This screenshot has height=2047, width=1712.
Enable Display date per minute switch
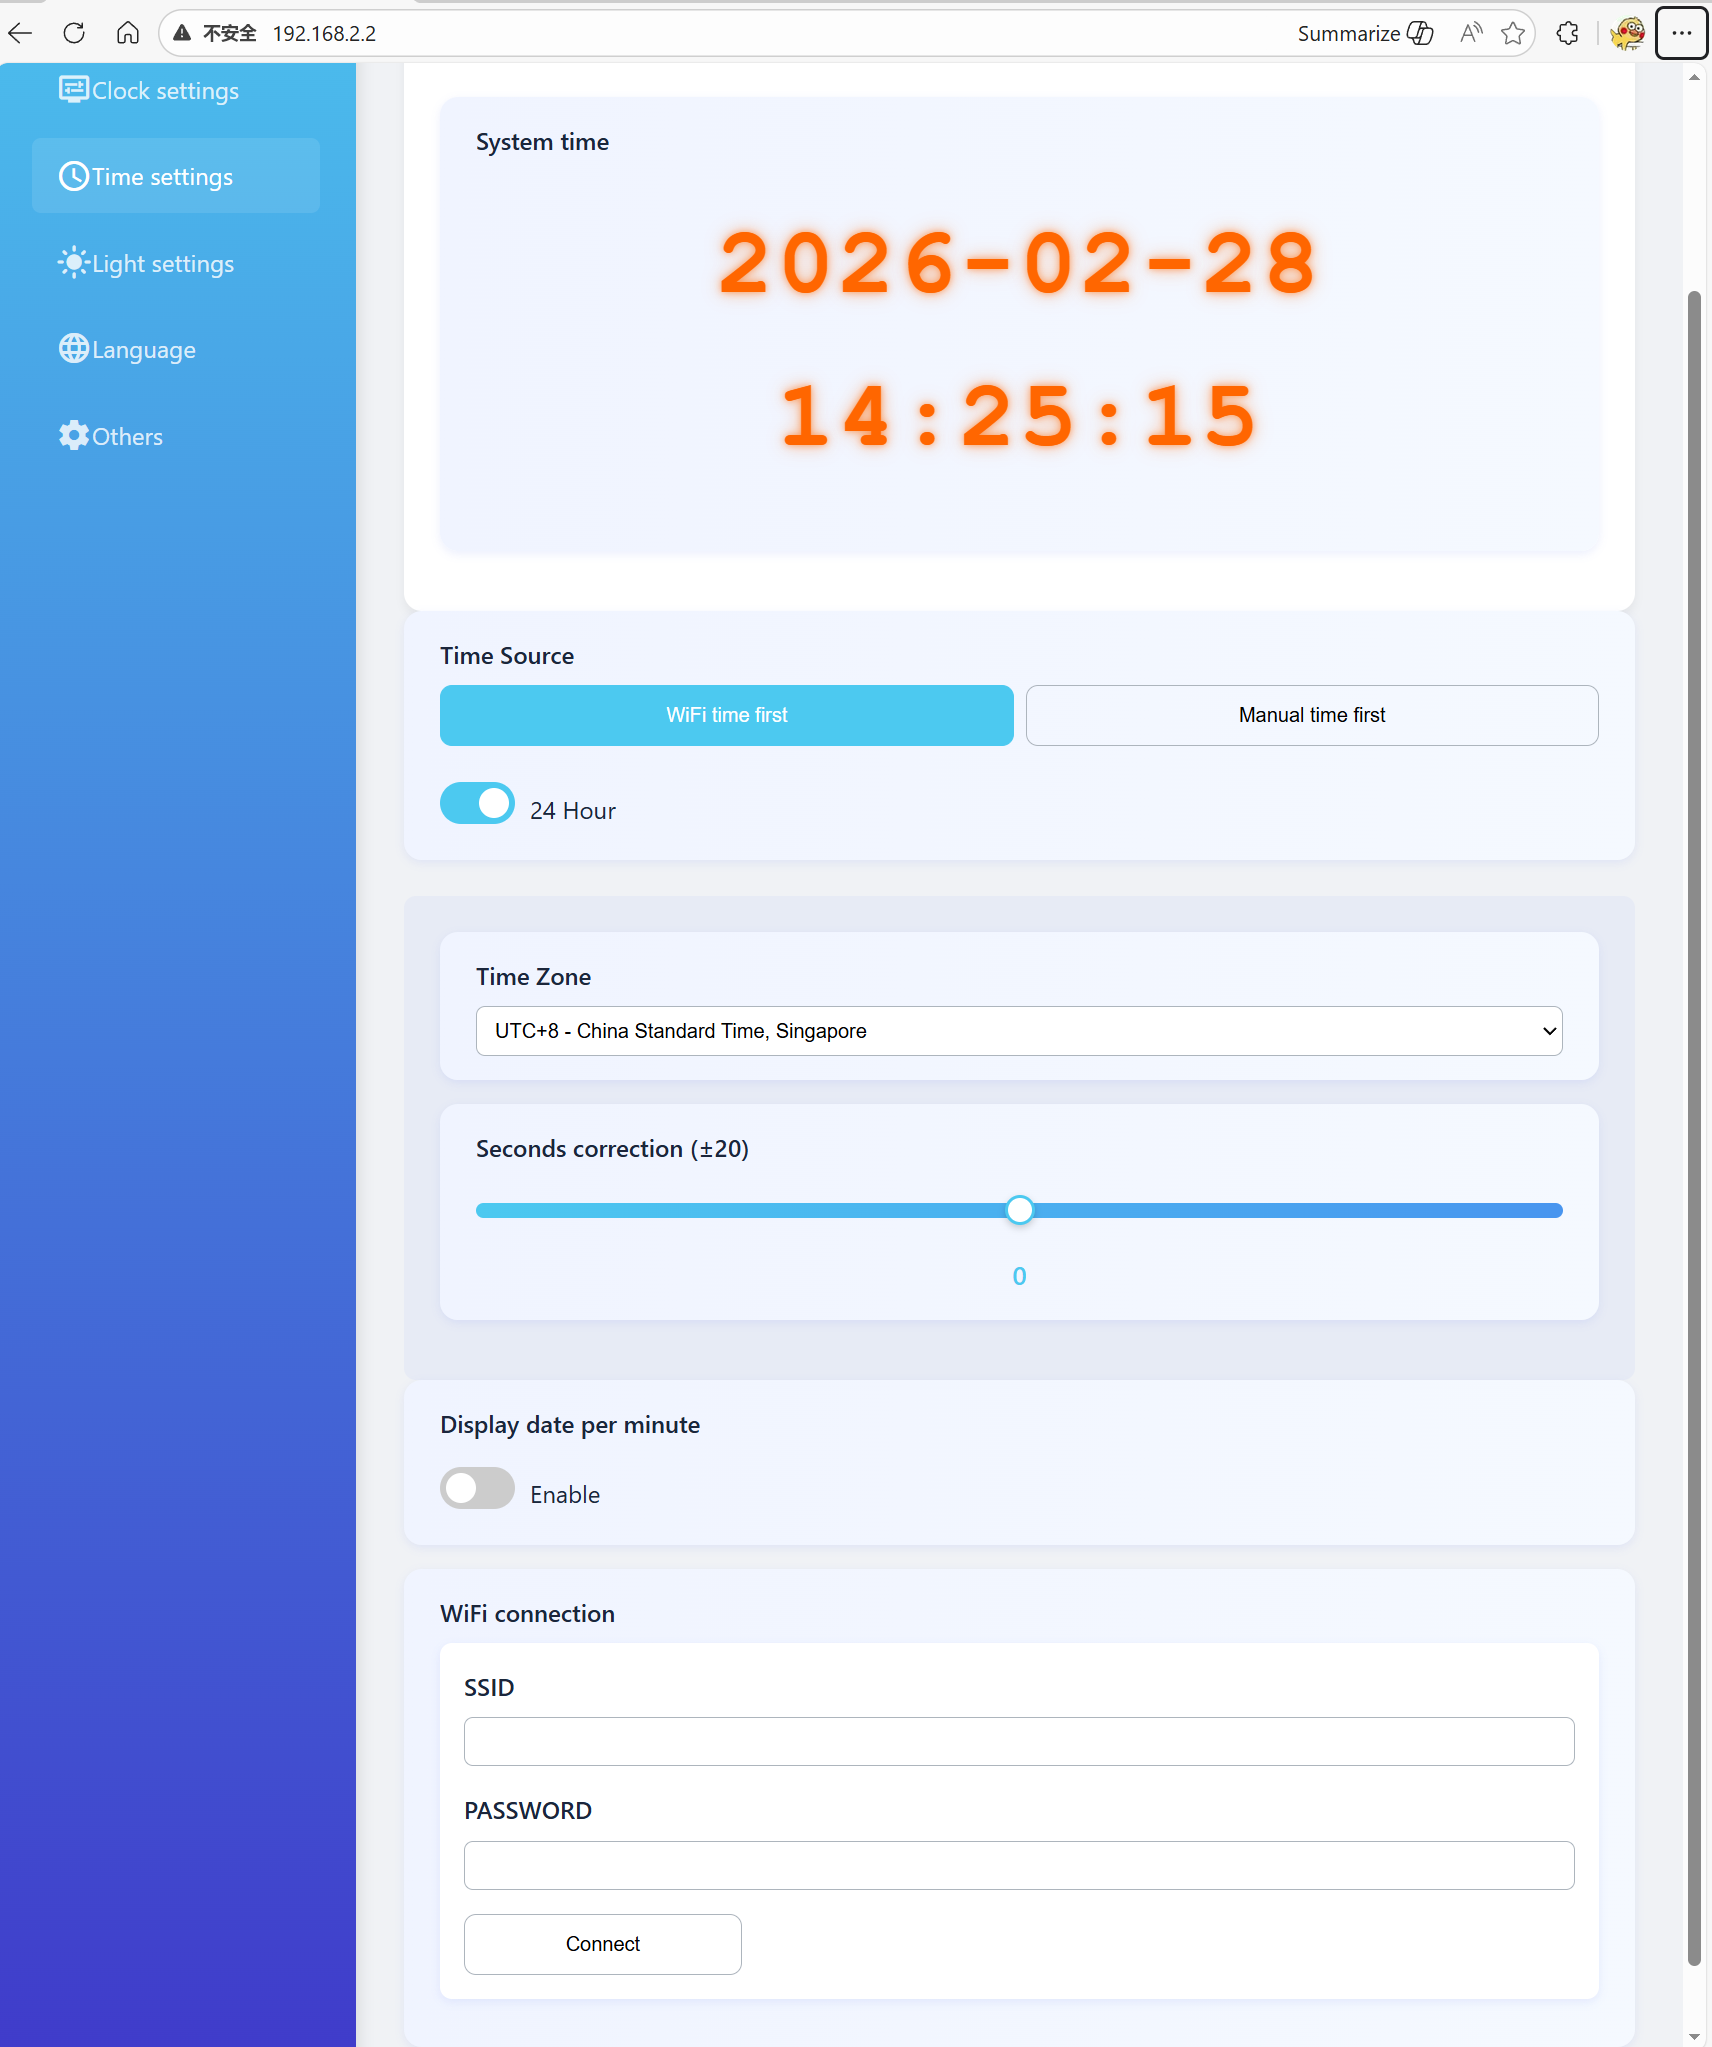point(478,1488)
